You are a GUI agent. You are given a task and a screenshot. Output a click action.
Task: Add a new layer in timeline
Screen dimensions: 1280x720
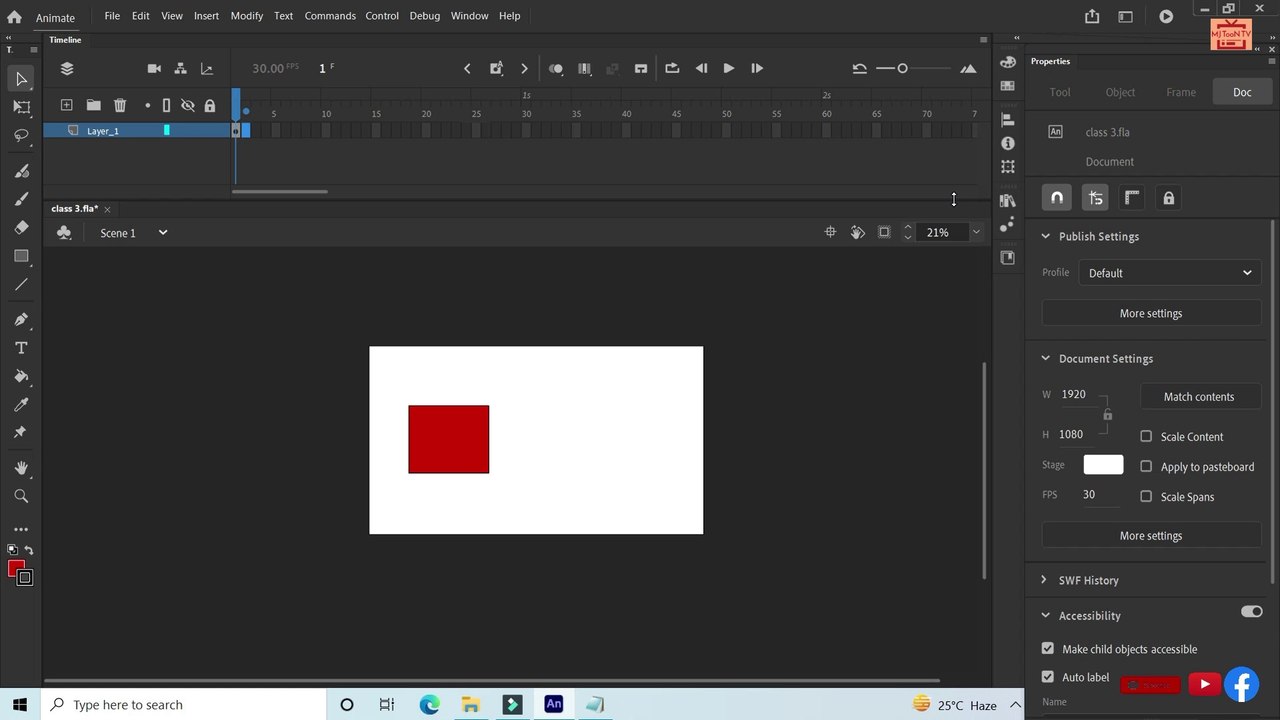66,105
